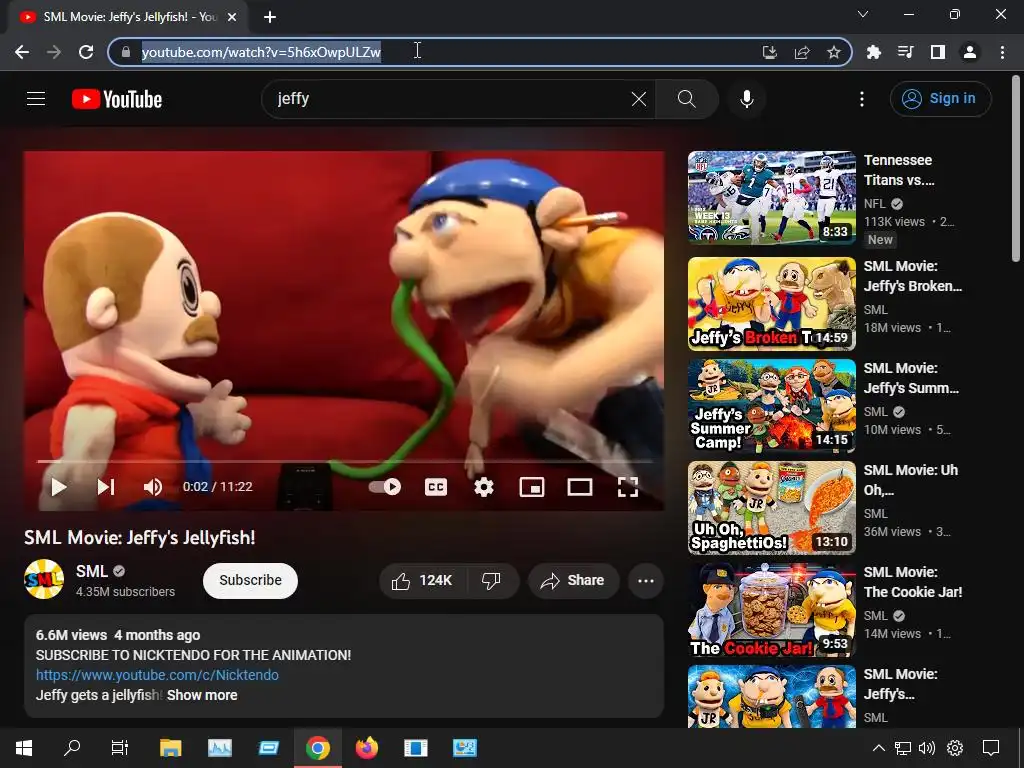Click the Sign in button
1024x768 pixels.
(940, 99)
